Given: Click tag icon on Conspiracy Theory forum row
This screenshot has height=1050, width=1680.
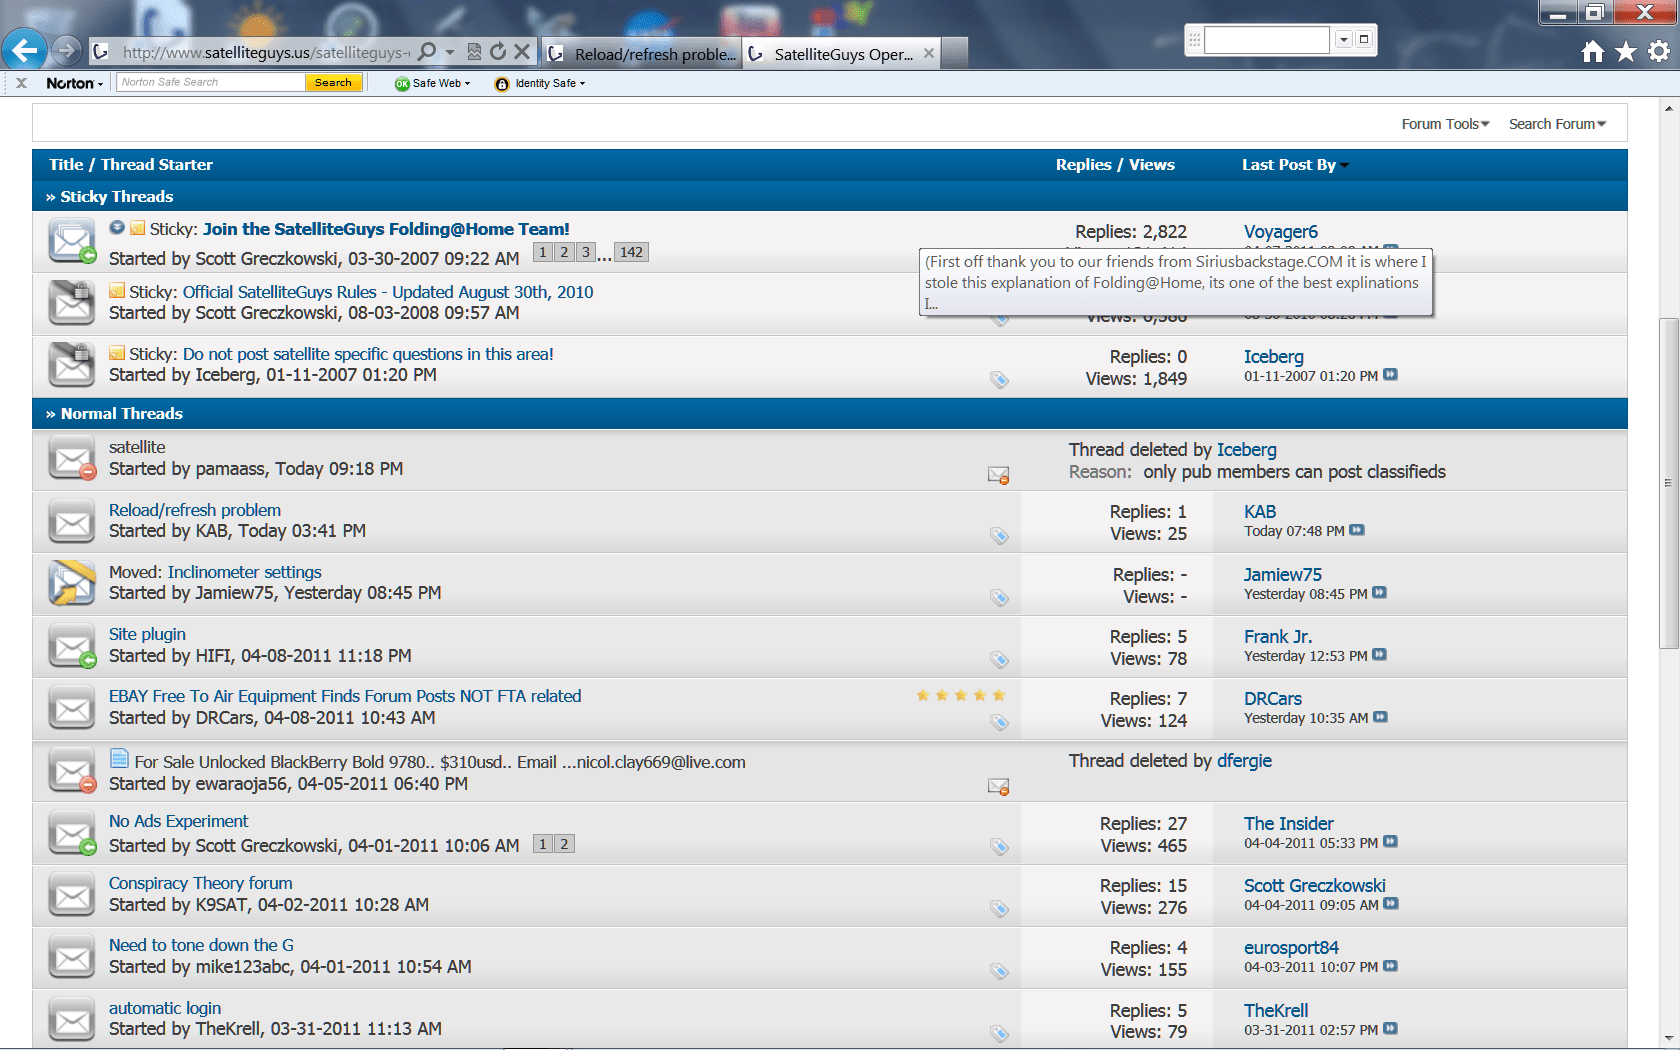Looking at the screenshot, I should click(999, 909).
